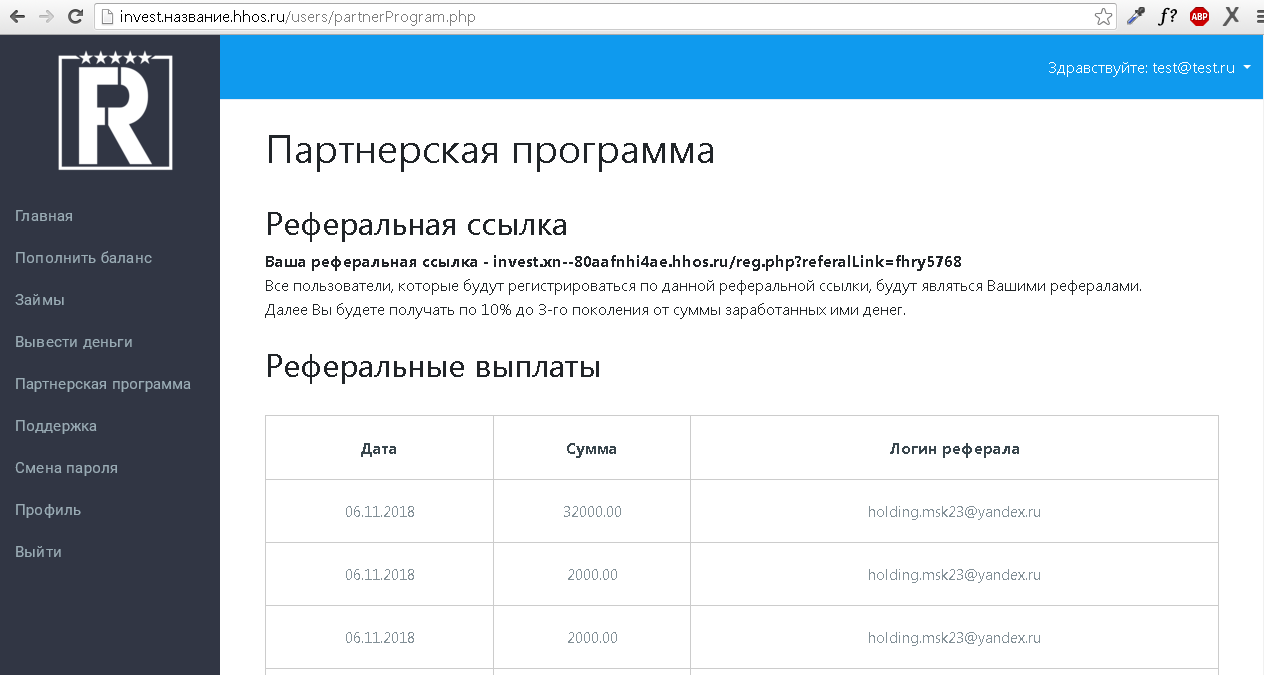Viewport: 1264px width, 675px height.
Task: Click the Логин реферала column header
Action: tap(954, 448)
